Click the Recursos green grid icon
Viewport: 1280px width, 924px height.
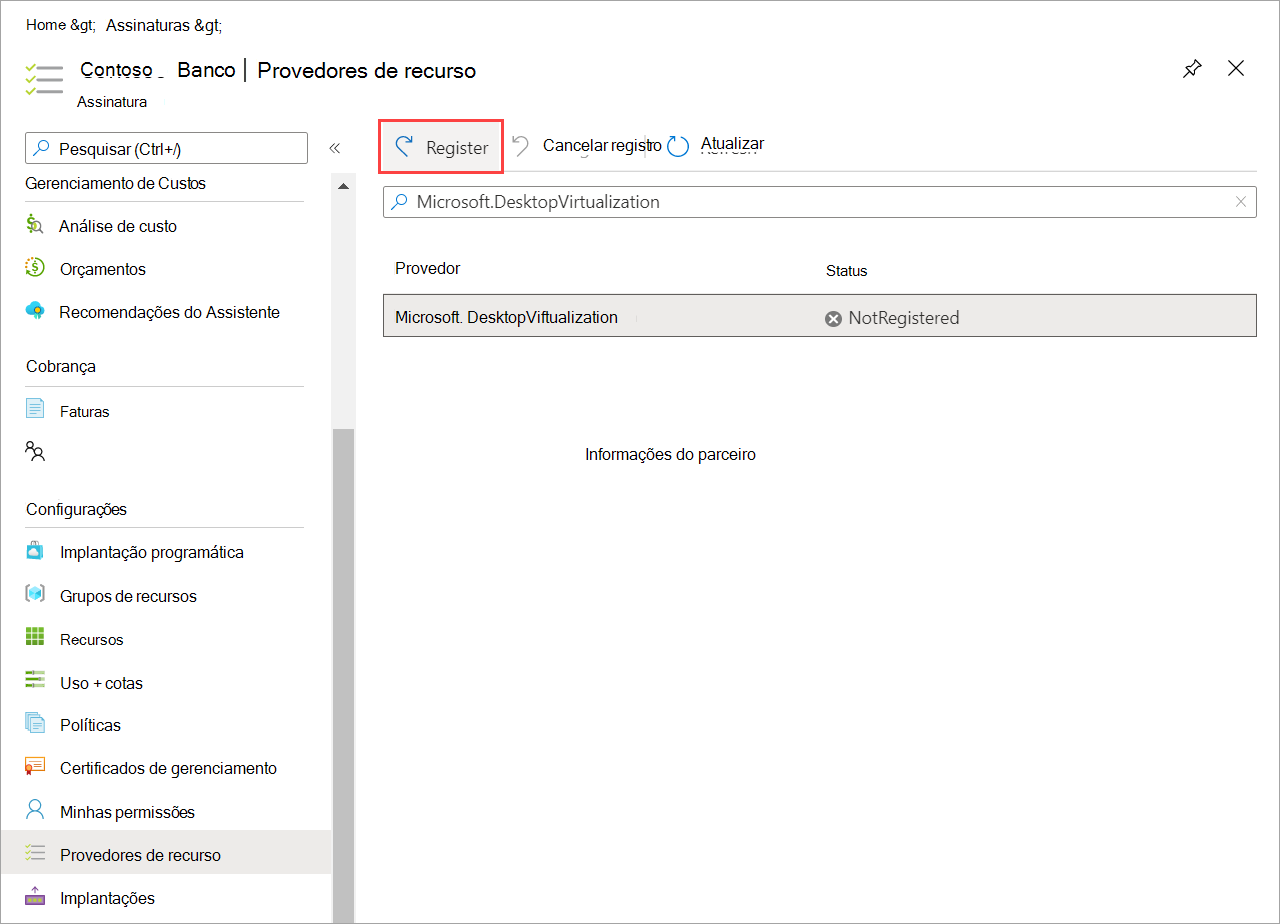pos(35,637)
